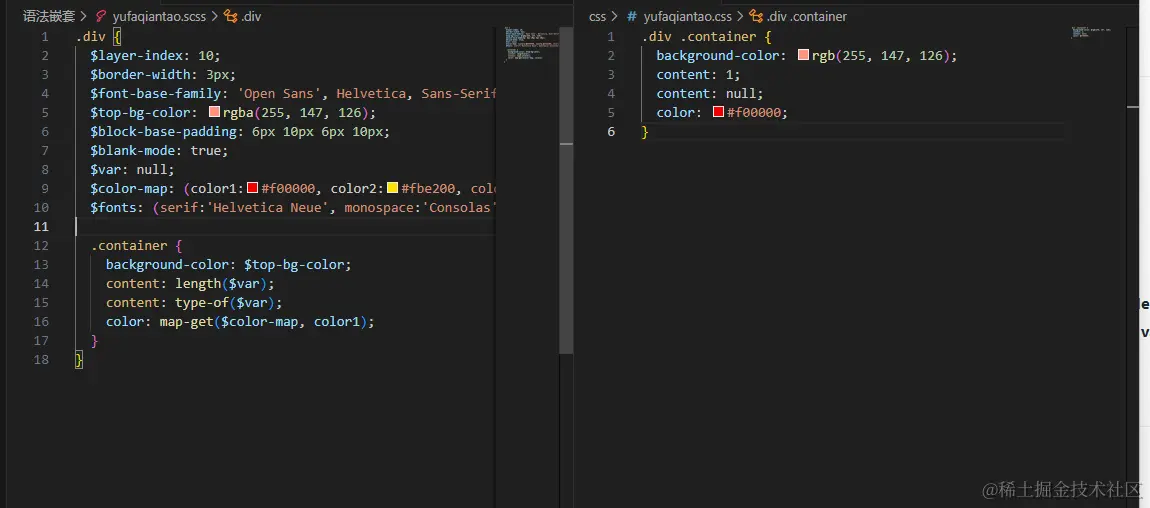This screenshot has width=1150, height=508.
Task: Open the red #f00000 swatch in $color-map line
Action: (x=252, y=188)
